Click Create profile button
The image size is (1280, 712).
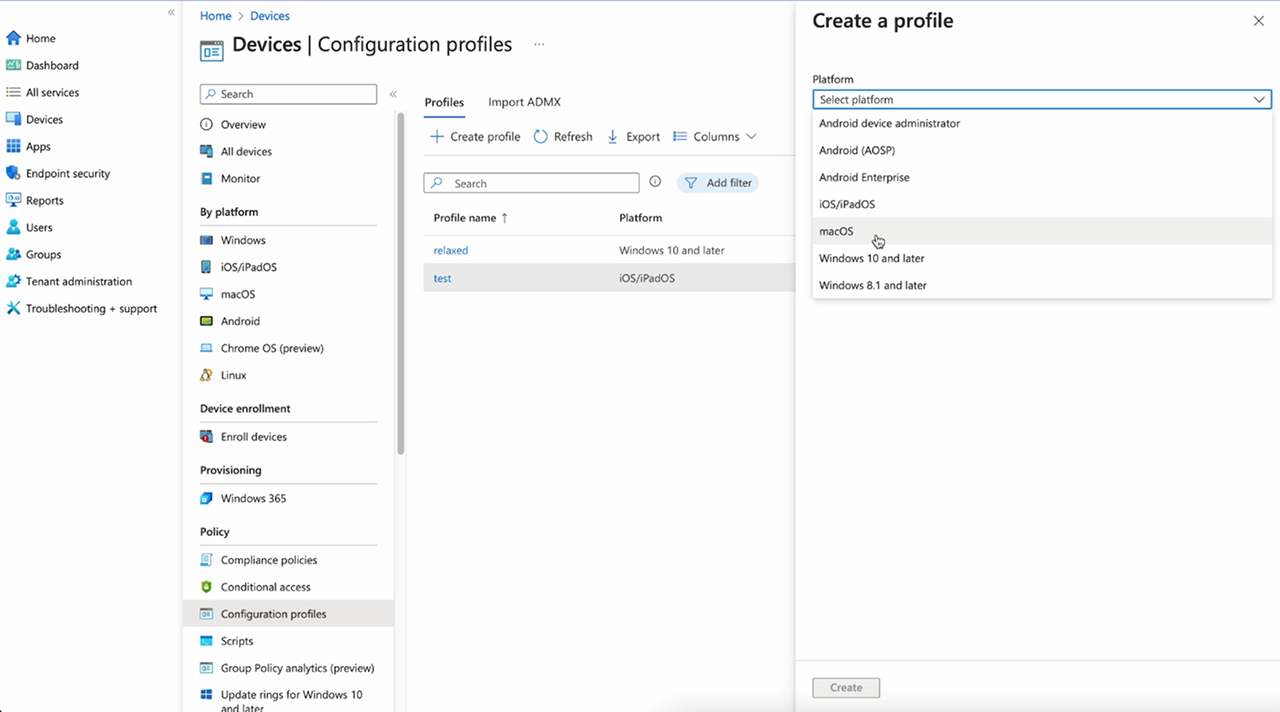(475, 137)
